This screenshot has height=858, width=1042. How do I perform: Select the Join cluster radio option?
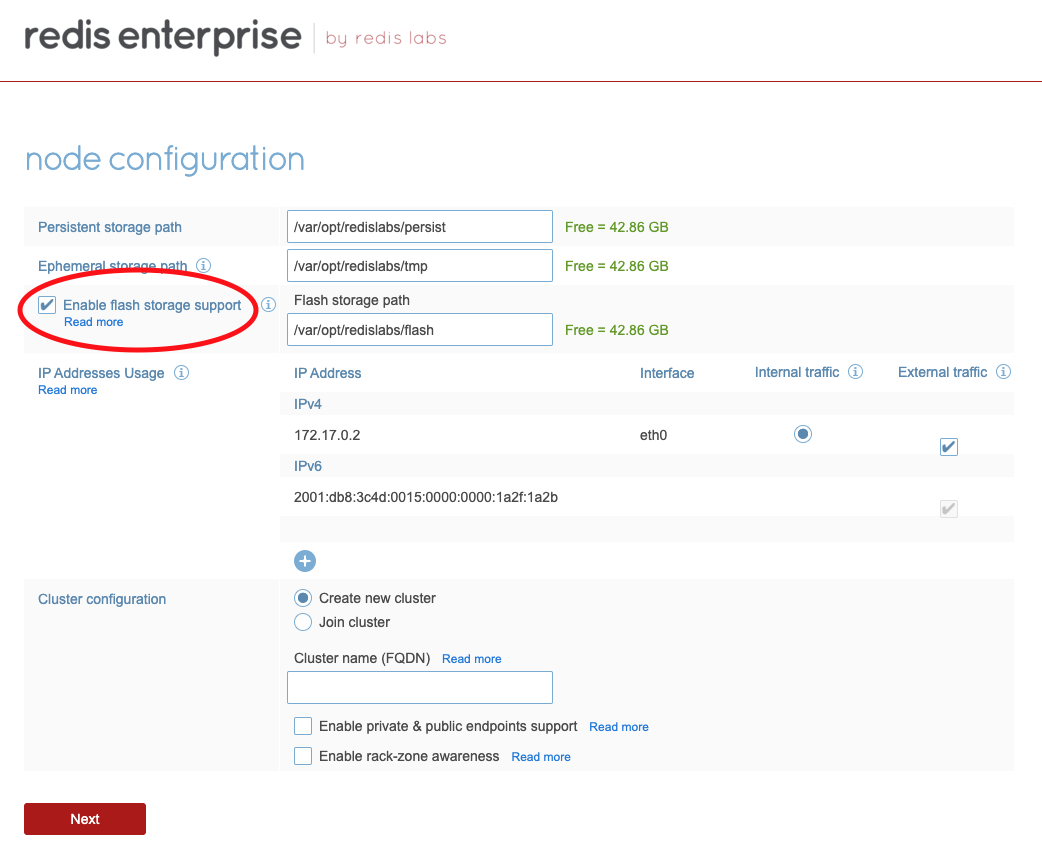(303, 622)
